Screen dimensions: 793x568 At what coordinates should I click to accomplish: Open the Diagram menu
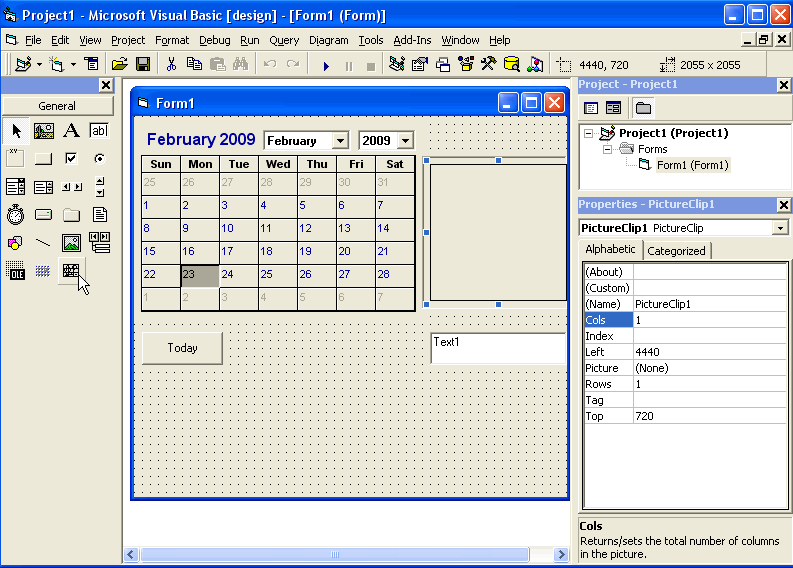tap(329, 40)
